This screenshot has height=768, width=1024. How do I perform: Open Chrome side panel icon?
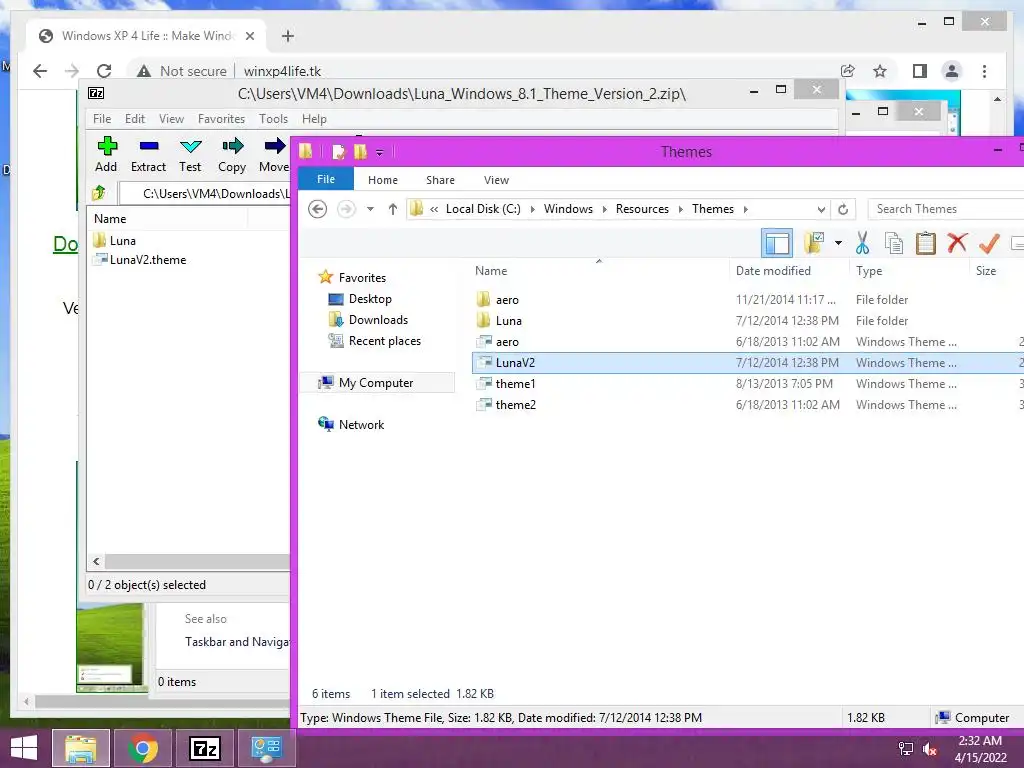920,71
